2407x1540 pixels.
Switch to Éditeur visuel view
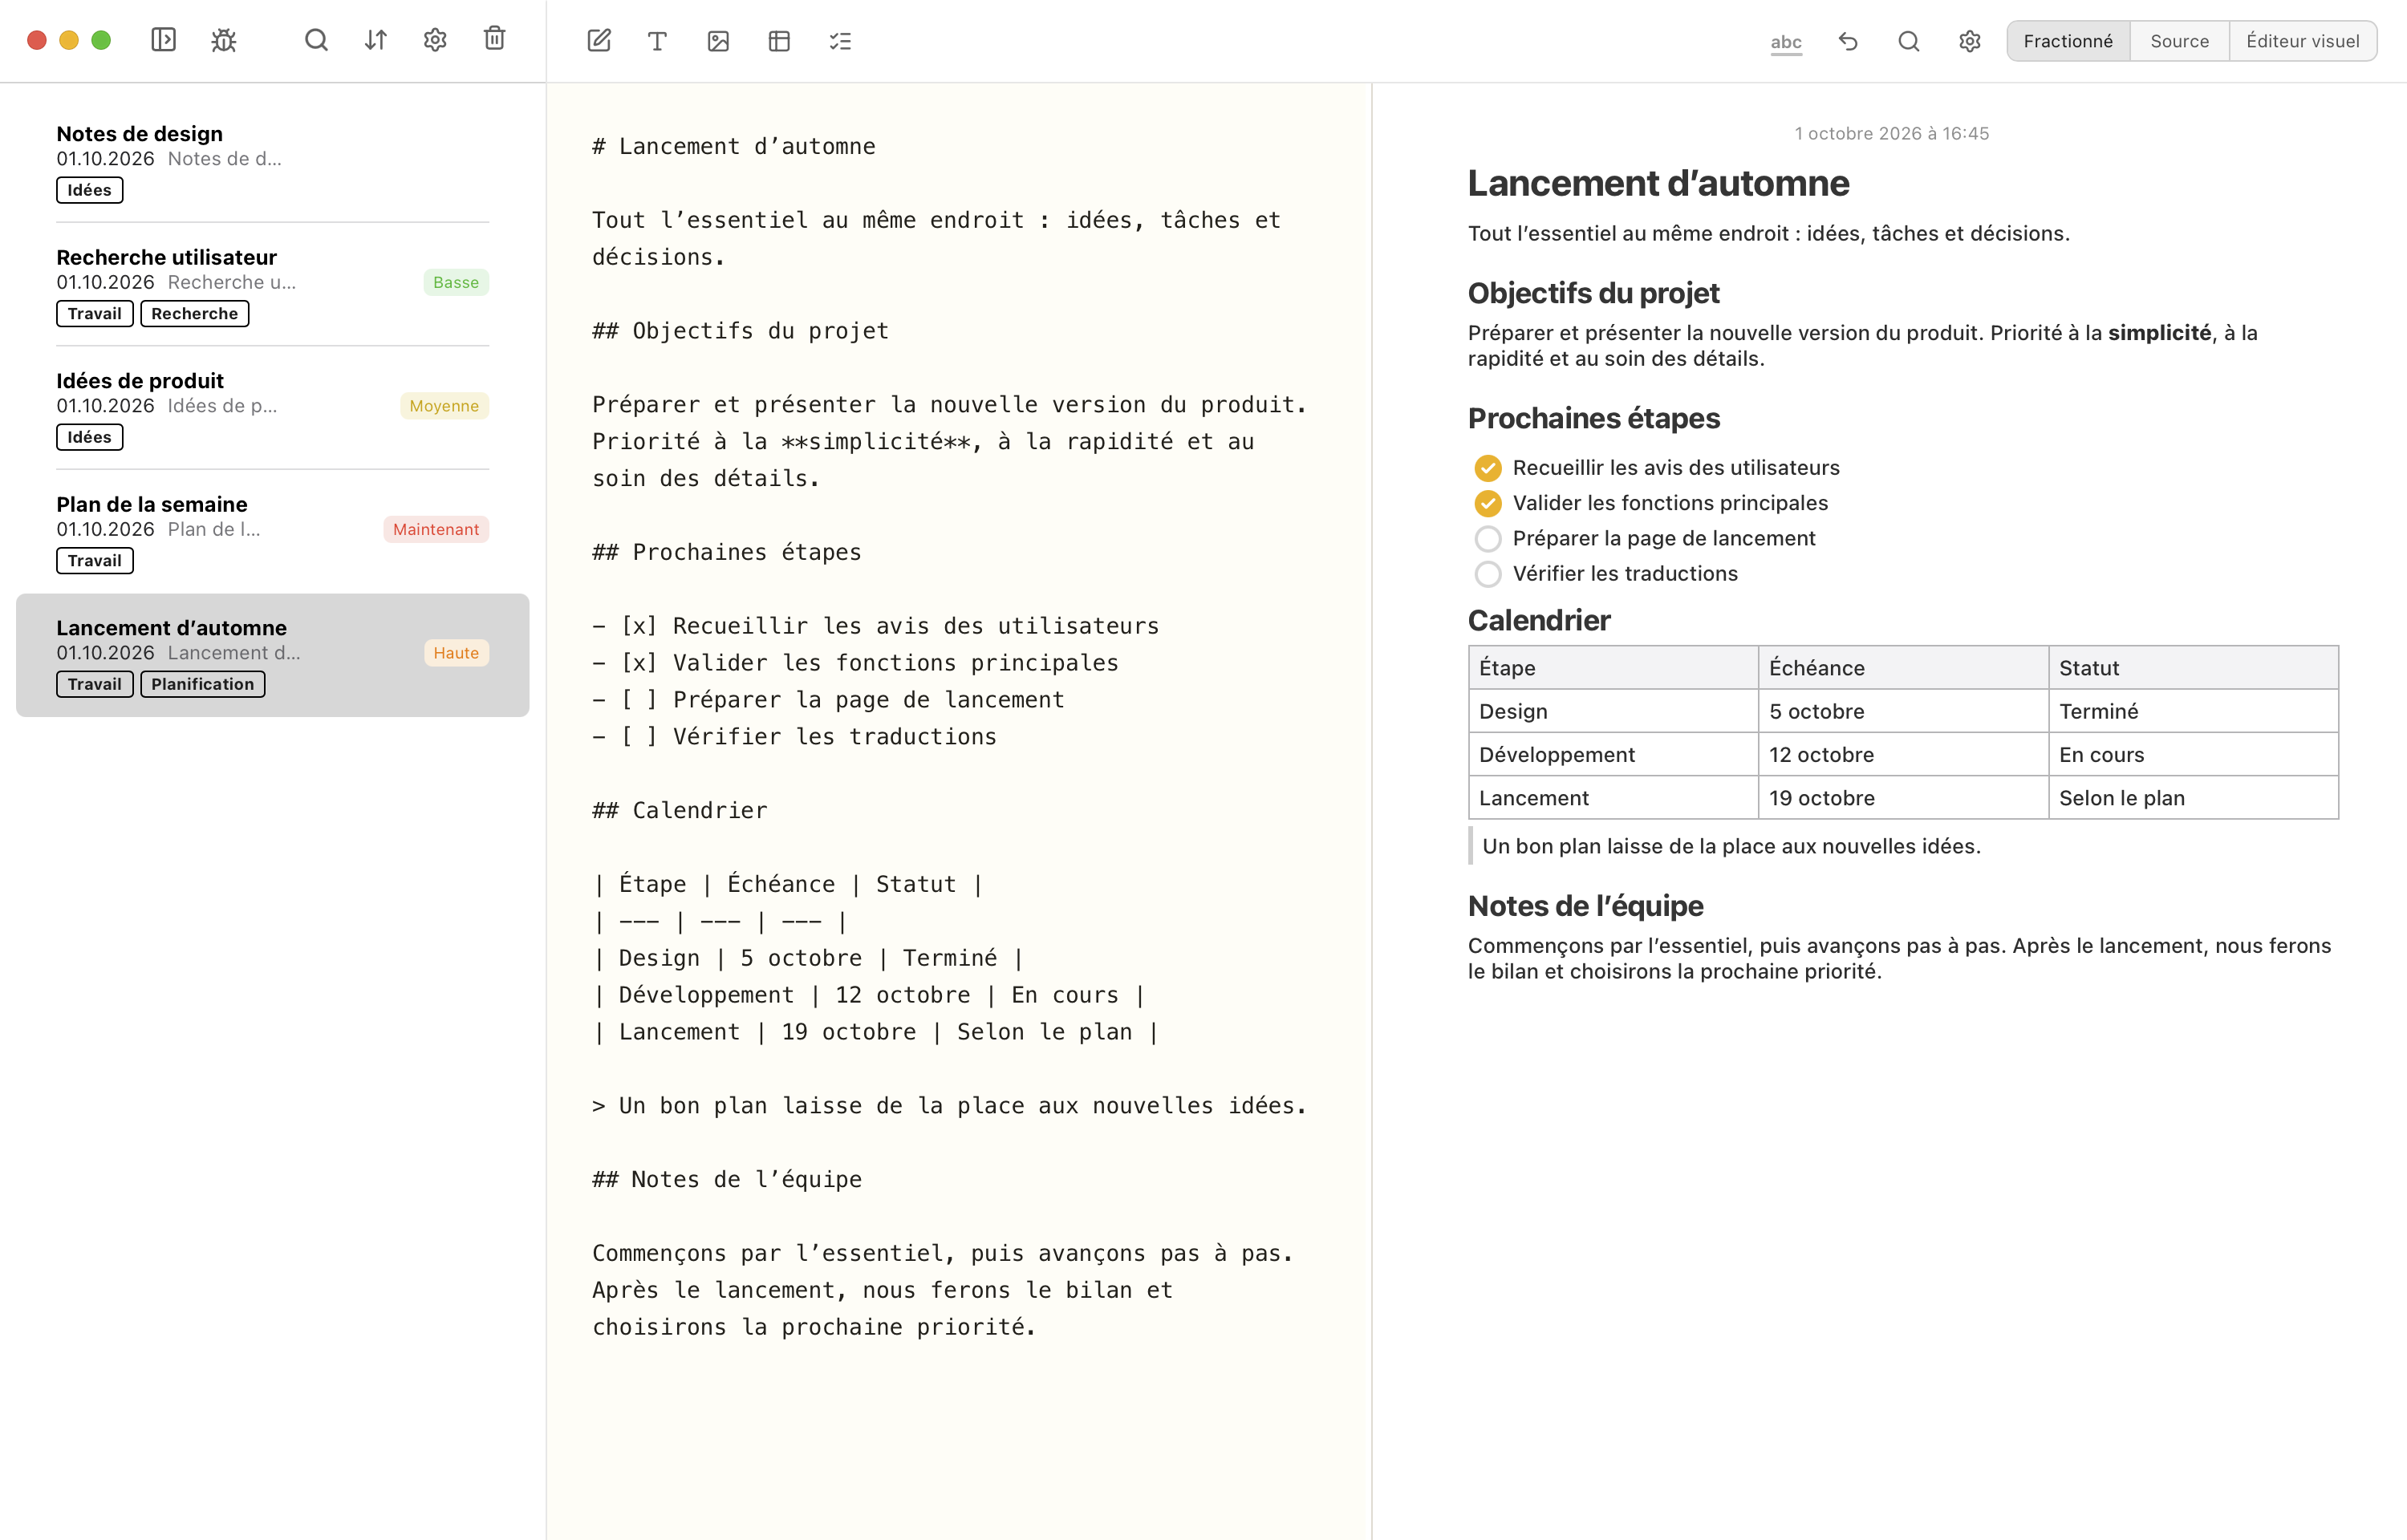point(2303,41)
